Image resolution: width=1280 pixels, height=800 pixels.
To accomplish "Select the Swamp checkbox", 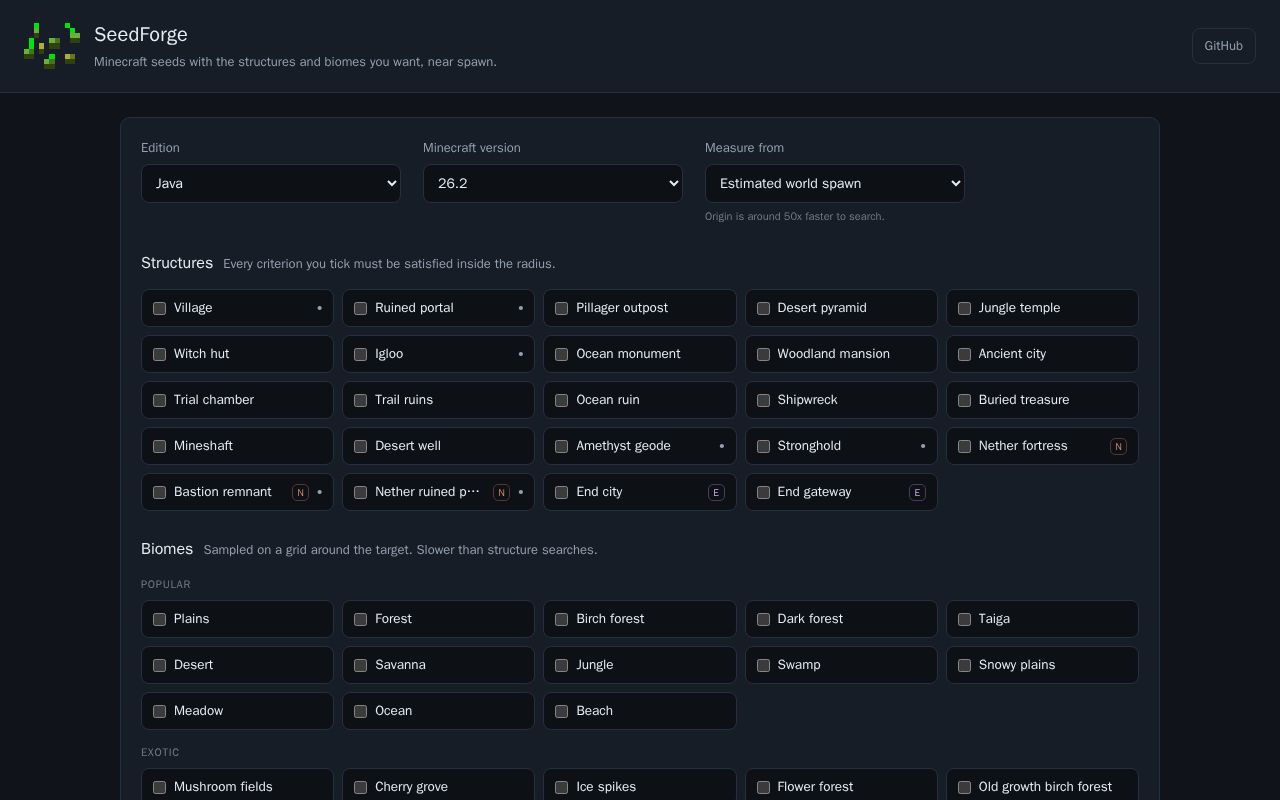I will click(763, 665).
